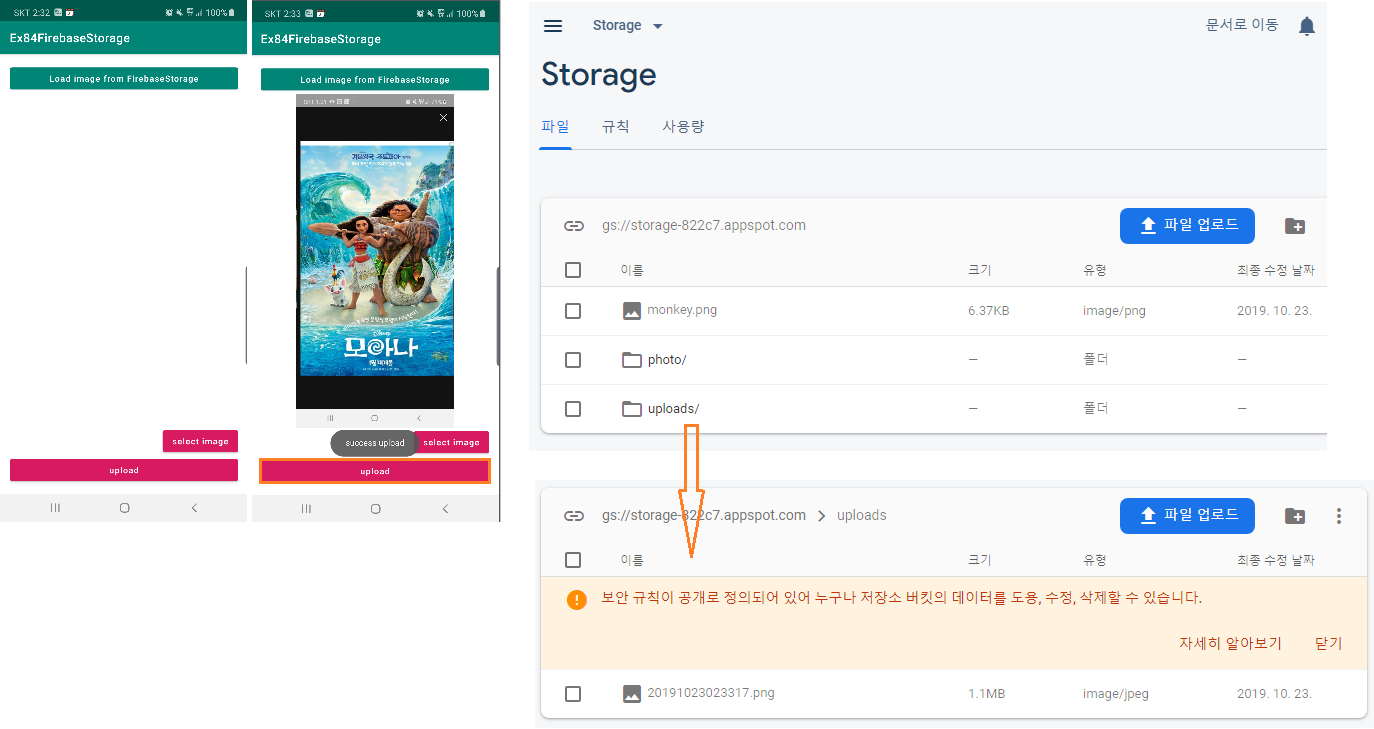This screenshot has height=729, width=1374.
Task: Check the 20191023023317.png row checkbox
Action: [573, 694]
